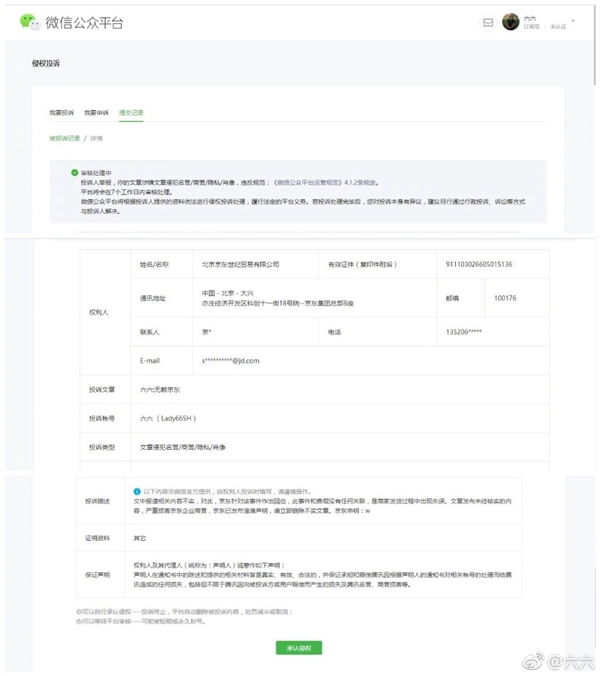Click the 微信公众平台 title text
Image resolution: width=600 pixels, height=676 pixels.
pyautogui.click(x=84, y=22)
